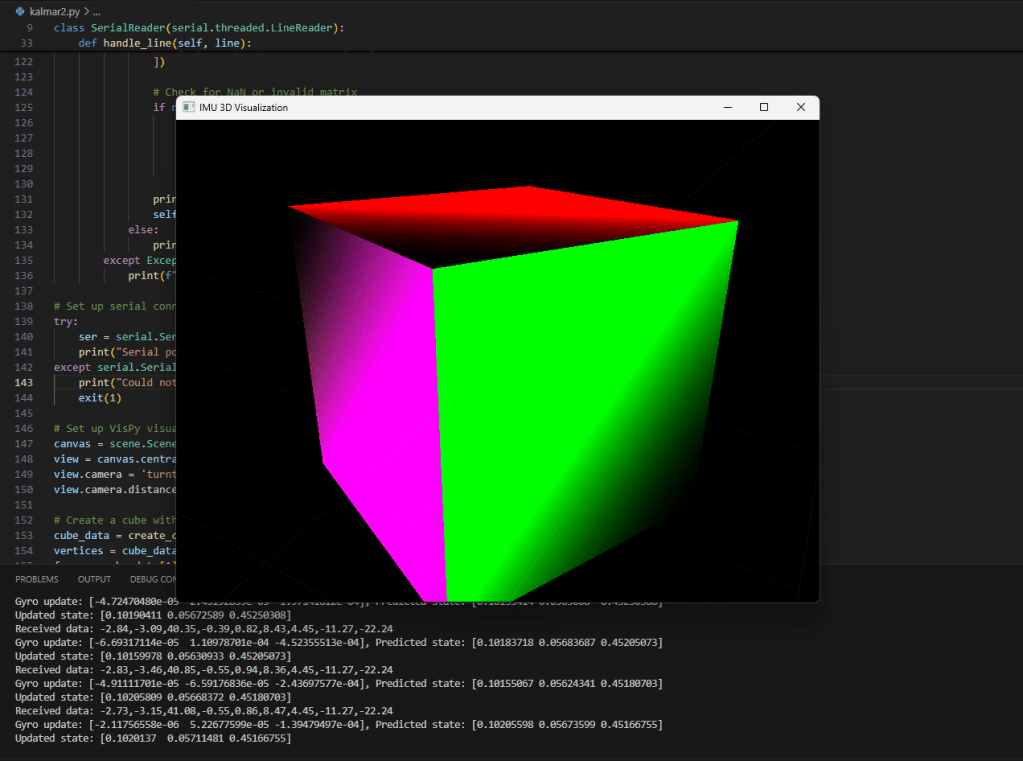Click line number 139 beside try statement
The image size is (1023, 761).
[26, 321]
